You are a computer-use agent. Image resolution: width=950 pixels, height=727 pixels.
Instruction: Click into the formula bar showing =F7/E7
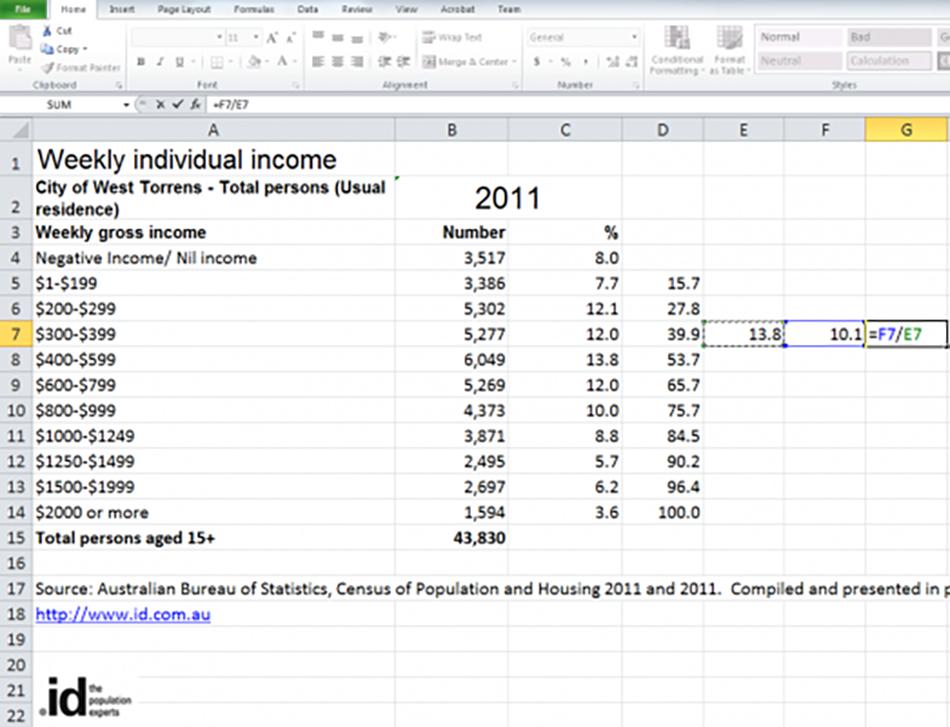pyautogui.click(x=579, y=105)
